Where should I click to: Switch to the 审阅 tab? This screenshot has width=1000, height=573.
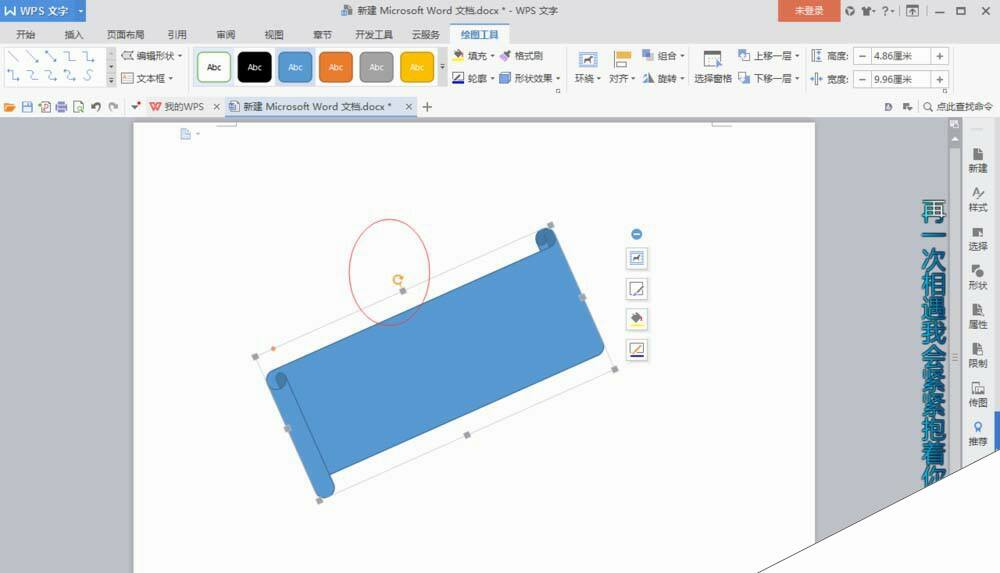226,34
